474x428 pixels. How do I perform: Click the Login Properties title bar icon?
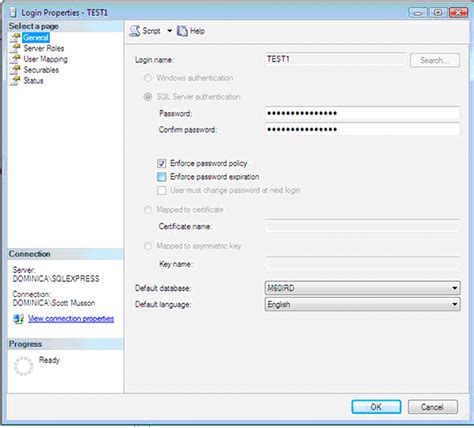point(13,13)
